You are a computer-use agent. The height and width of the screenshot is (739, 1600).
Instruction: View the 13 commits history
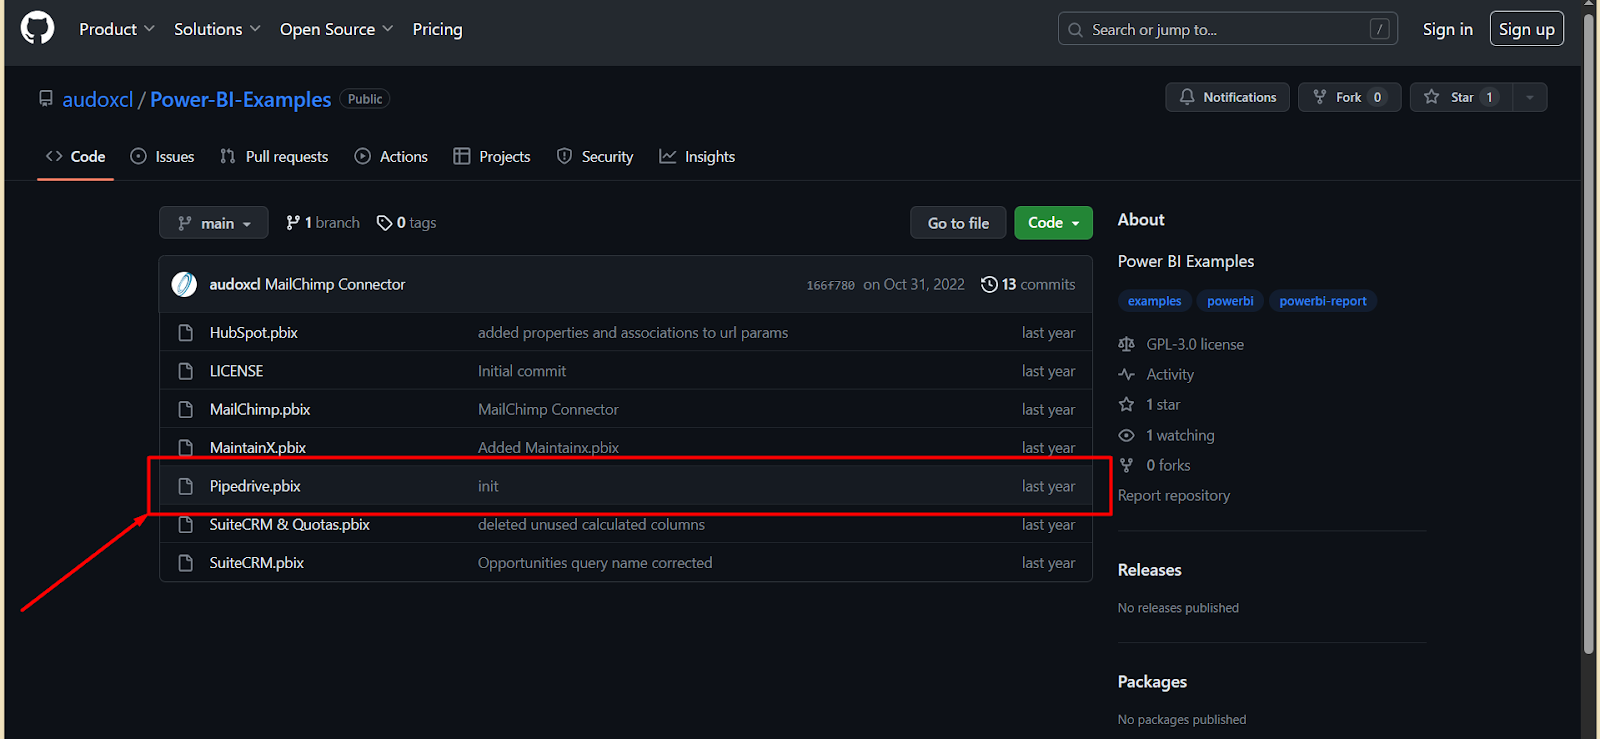click(1028, 284)
